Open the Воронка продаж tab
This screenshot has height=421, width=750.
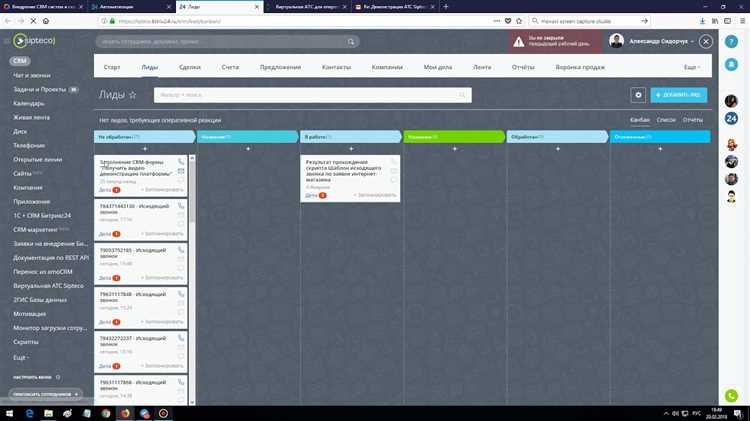[580, 67]
